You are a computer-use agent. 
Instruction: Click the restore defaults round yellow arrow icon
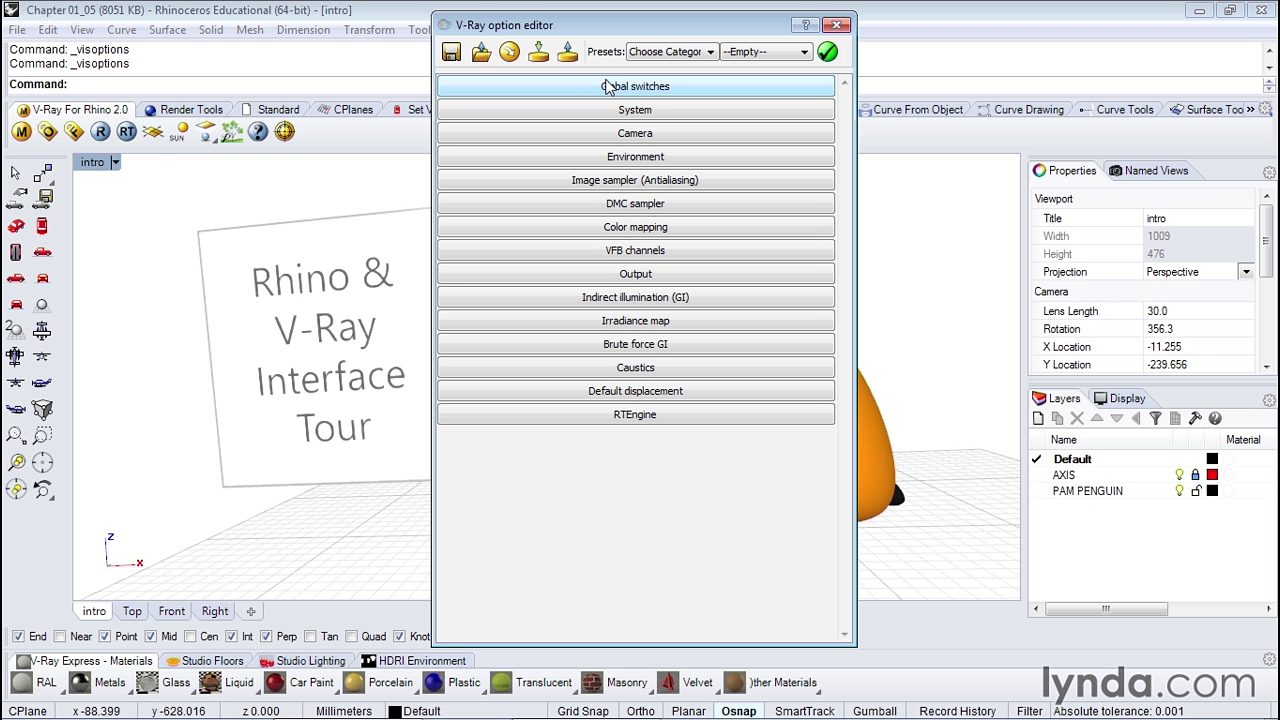tap(510, 52)
